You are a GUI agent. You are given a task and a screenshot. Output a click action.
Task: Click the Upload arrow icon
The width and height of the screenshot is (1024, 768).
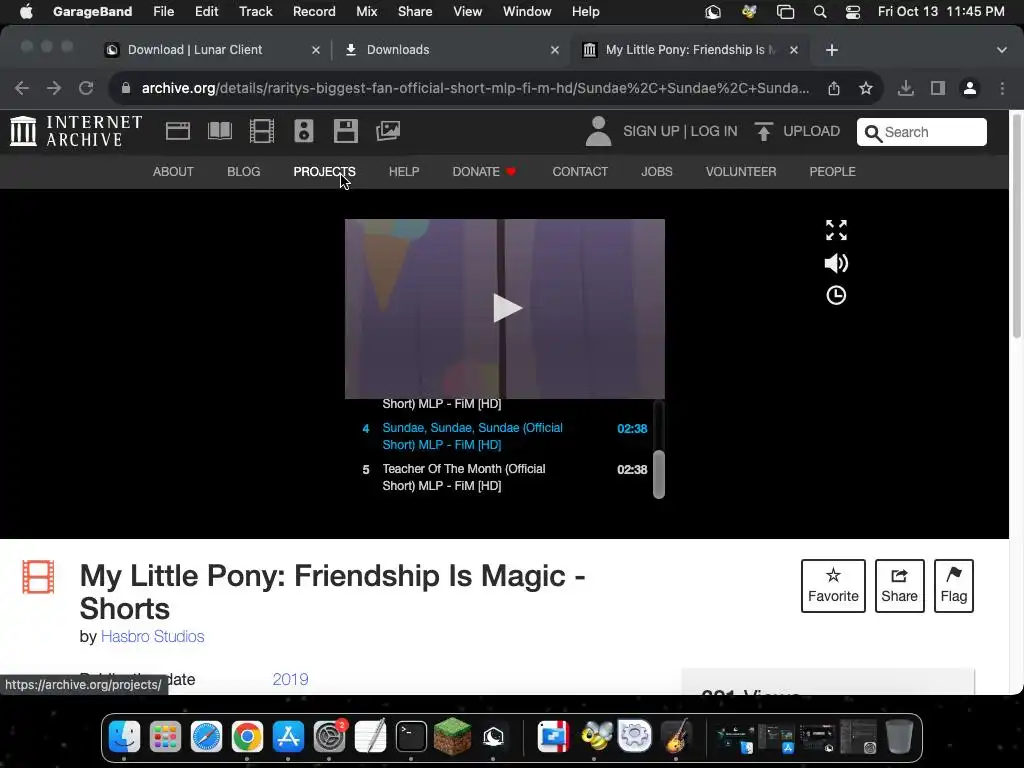click(763, 131)
